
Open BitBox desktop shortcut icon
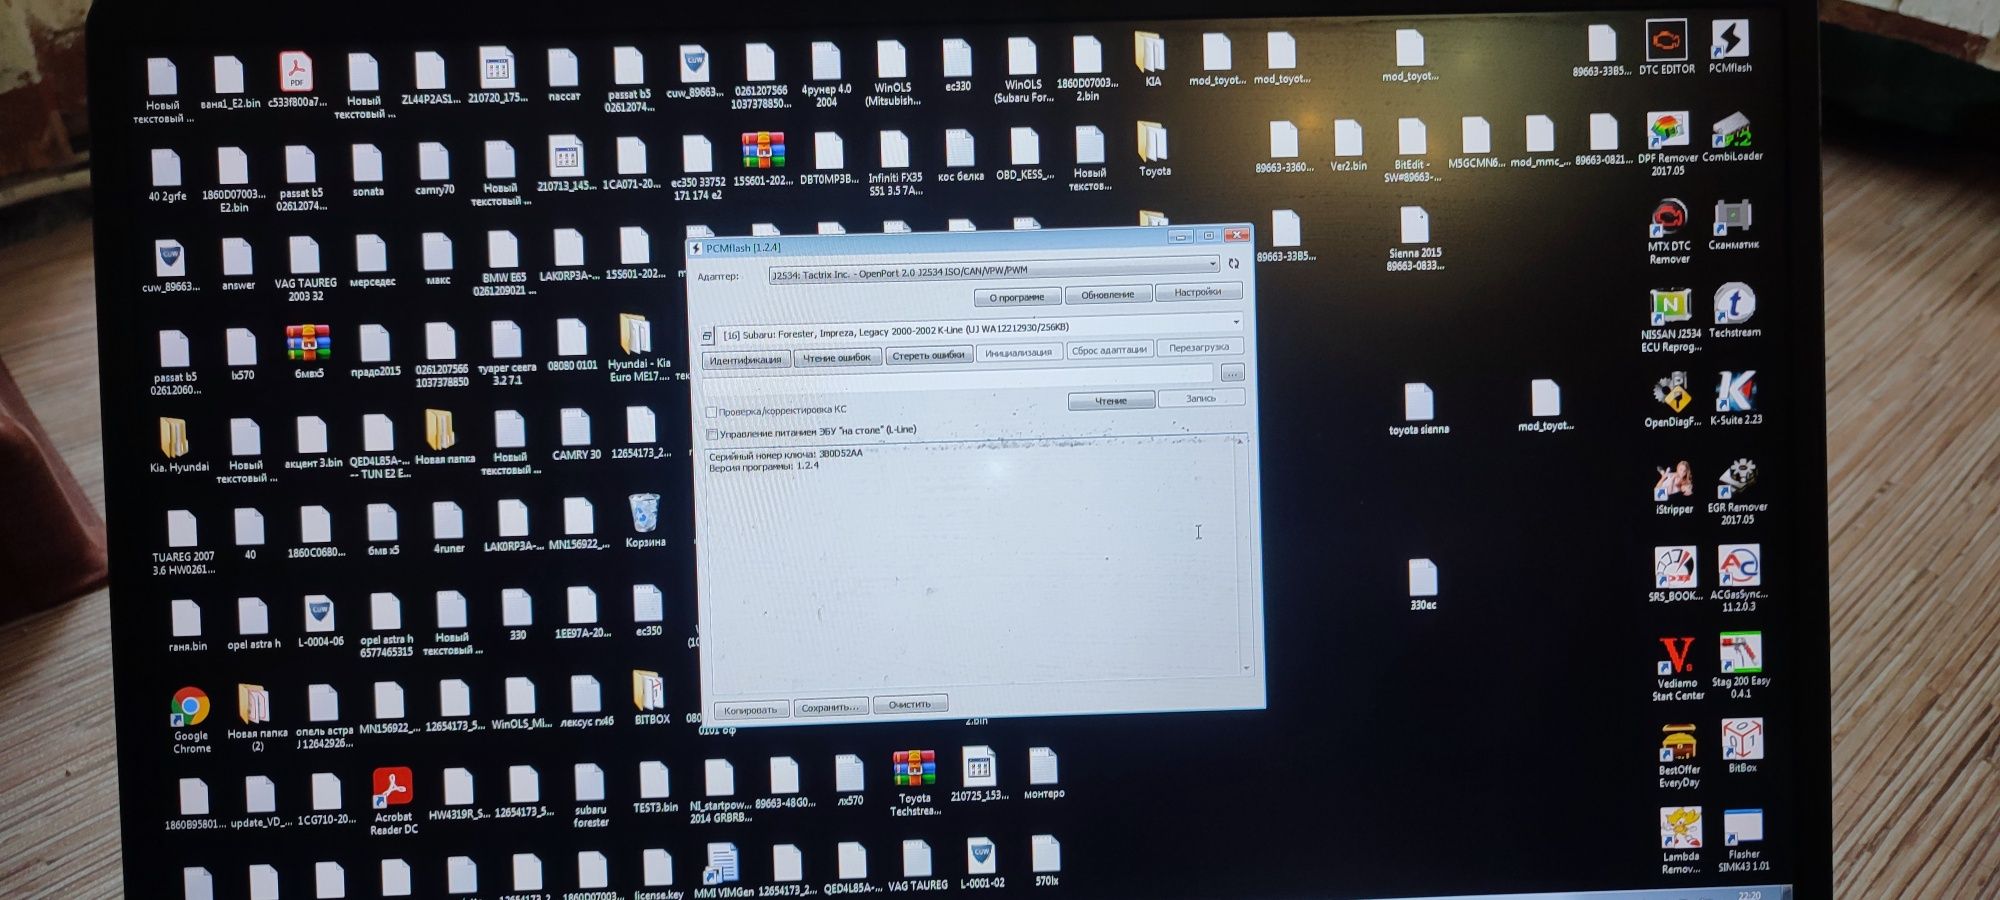pos(1742,746)
